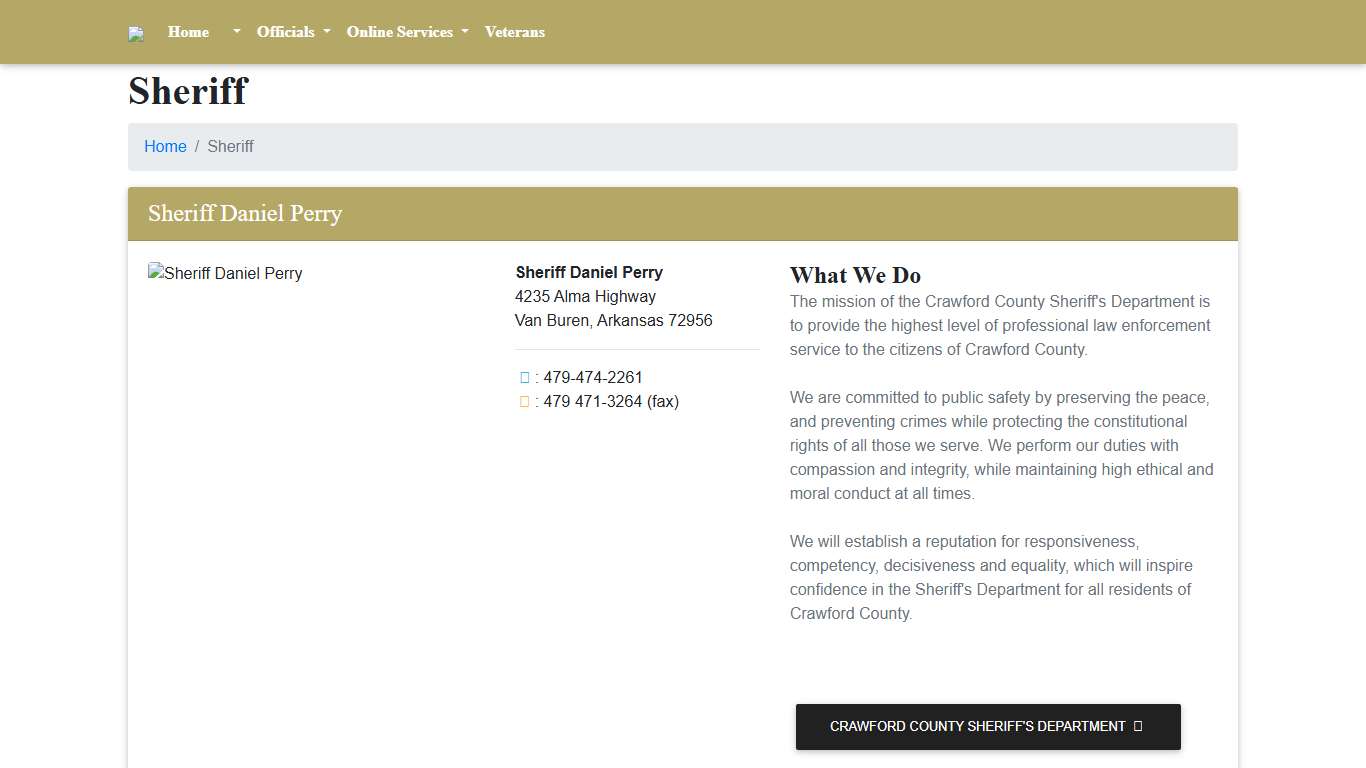
Task: Click the icon inside Sheriff's Department button
Action: [1138, 727]
